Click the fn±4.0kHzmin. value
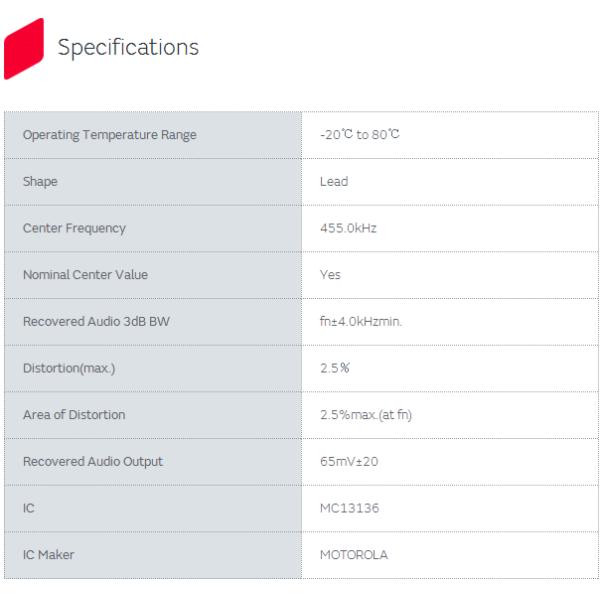 [361, 321]
